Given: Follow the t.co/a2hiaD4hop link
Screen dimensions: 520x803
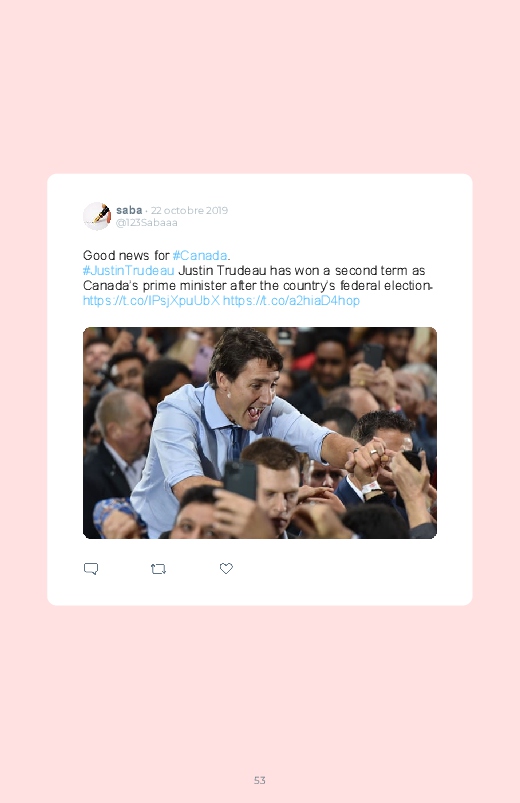Looking at the screenshot, I should click(291, 301).
